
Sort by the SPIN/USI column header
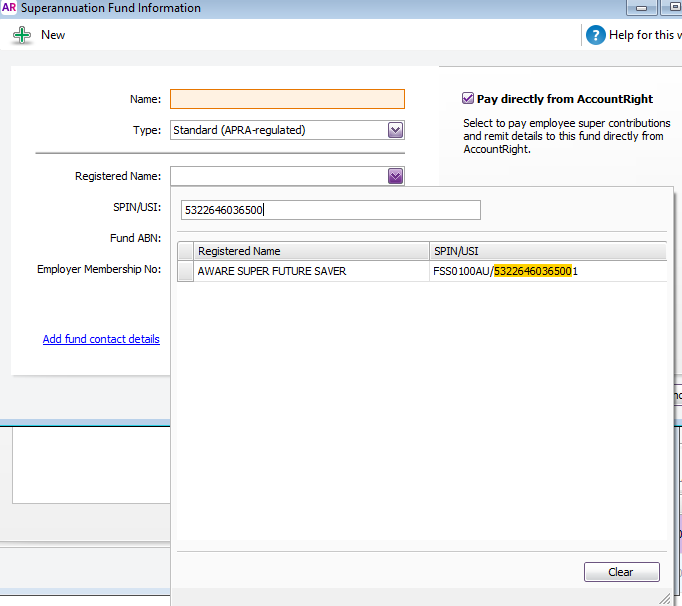pyautogui.click(x=547, y=251)
